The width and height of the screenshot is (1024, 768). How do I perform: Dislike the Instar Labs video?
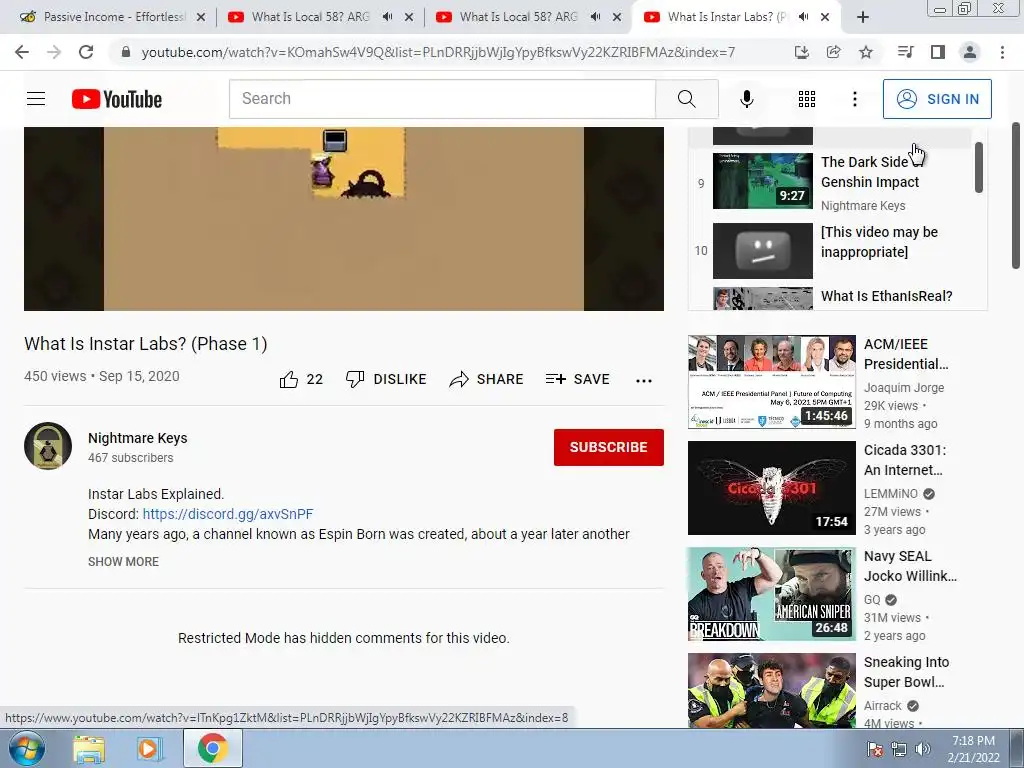pos(386,379)
